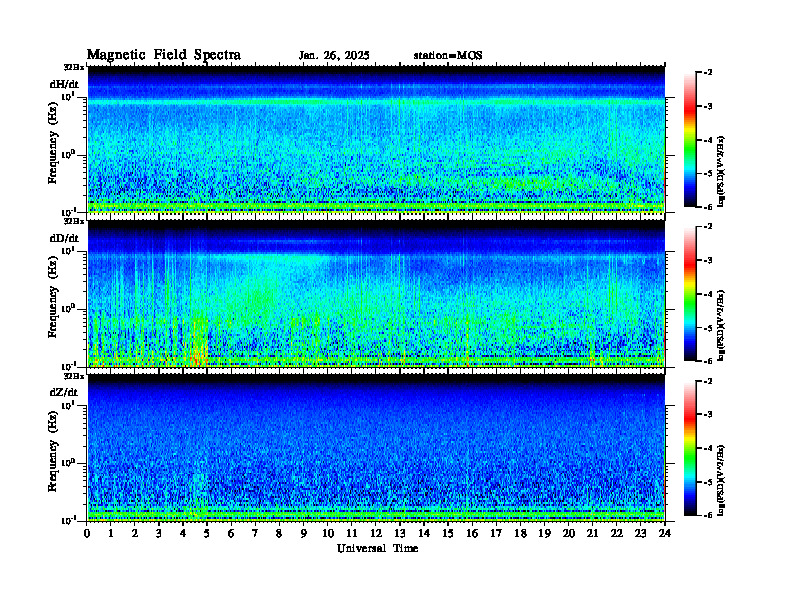792x612 pixels.
Task: Click the hour tick label "12" on time axis
Action: click(x=376, y=533)
